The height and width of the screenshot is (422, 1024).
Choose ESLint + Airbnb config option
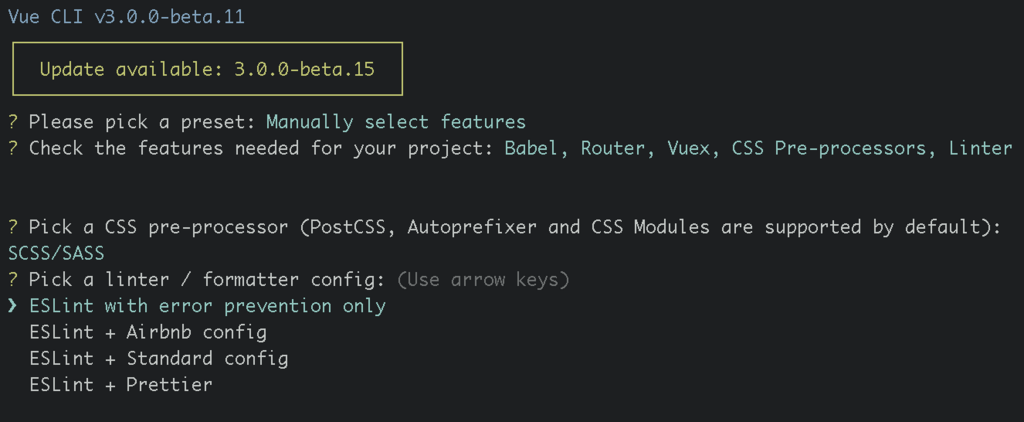click(x=148, y=332)
